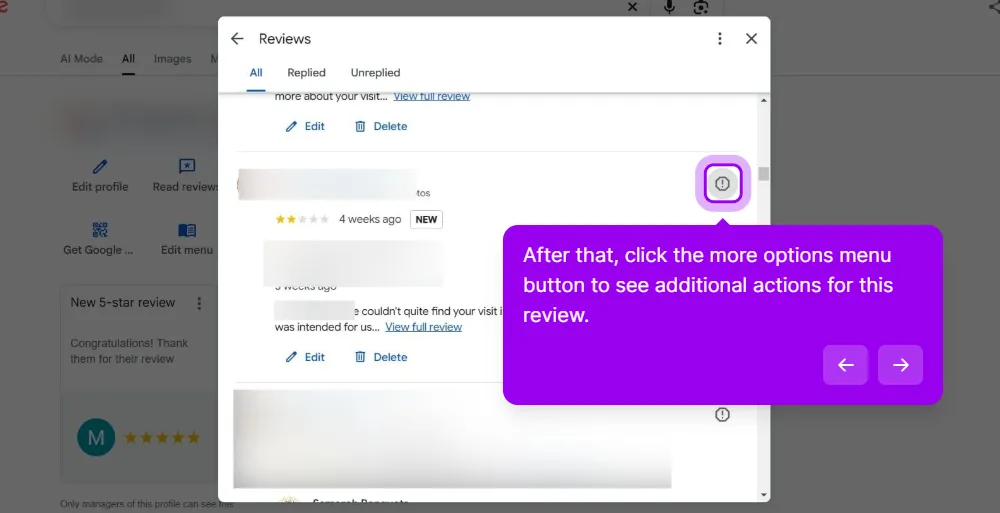The height and width of the screenshot is (513, 1000).
Task: Report the 2-star review with flag icon
Action: [723, 184]
